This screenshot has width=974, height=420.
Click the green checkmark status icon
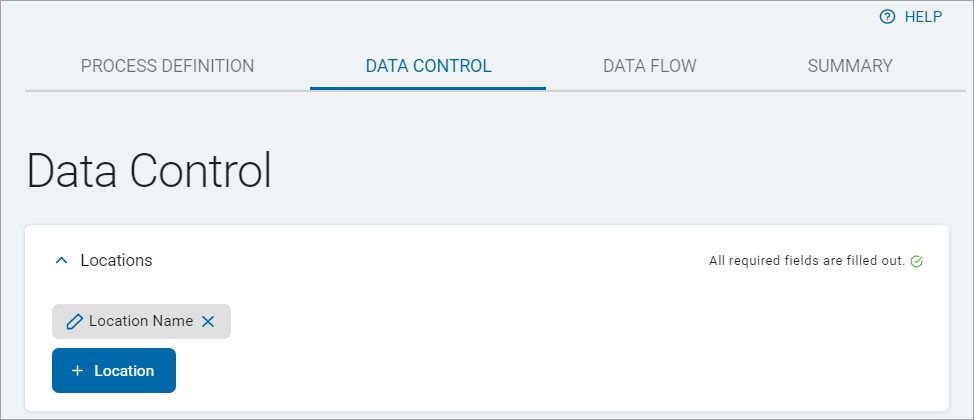point(917,262)
